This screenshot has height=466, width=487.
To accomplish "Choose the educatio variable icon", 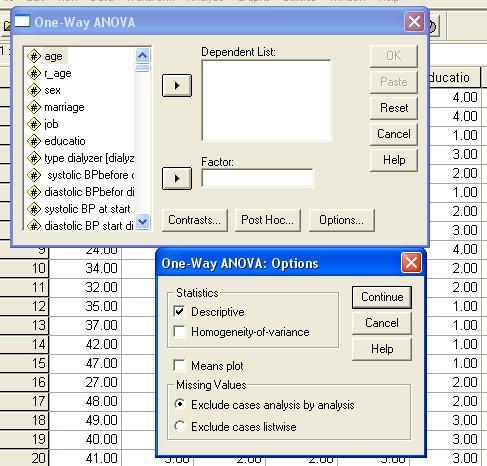I will point(34,141).
